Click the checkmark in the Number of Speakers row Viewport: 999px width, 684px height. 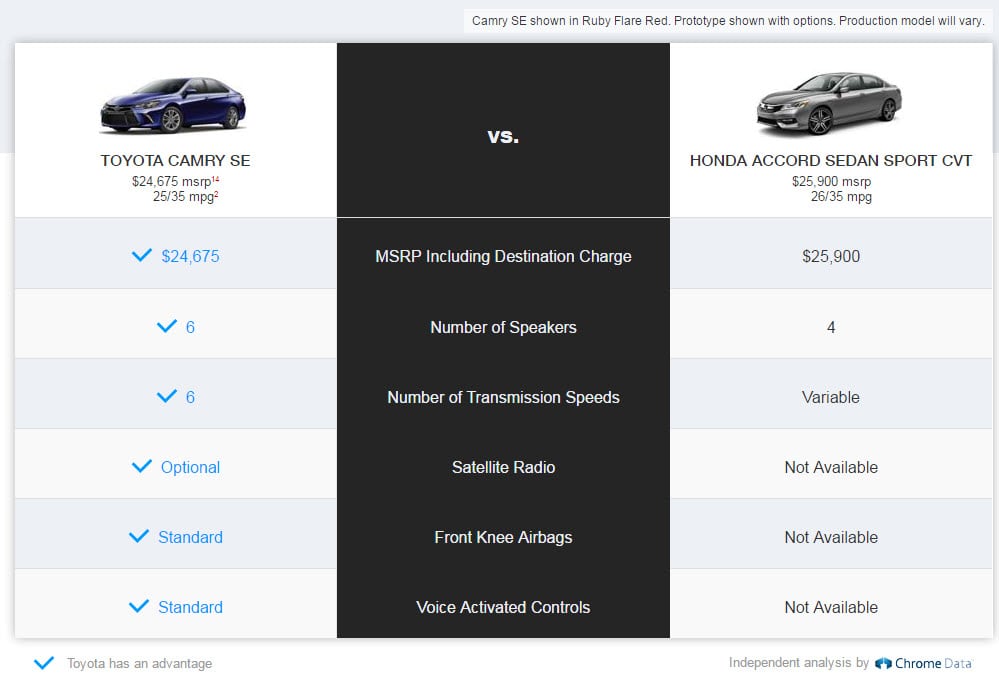click(x=167, y=326)
